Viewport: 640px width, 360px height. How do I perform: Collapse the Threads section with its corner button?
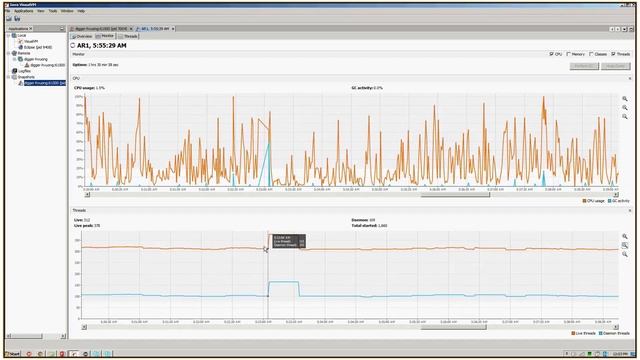pyautogui.click(x=630, y=211)
